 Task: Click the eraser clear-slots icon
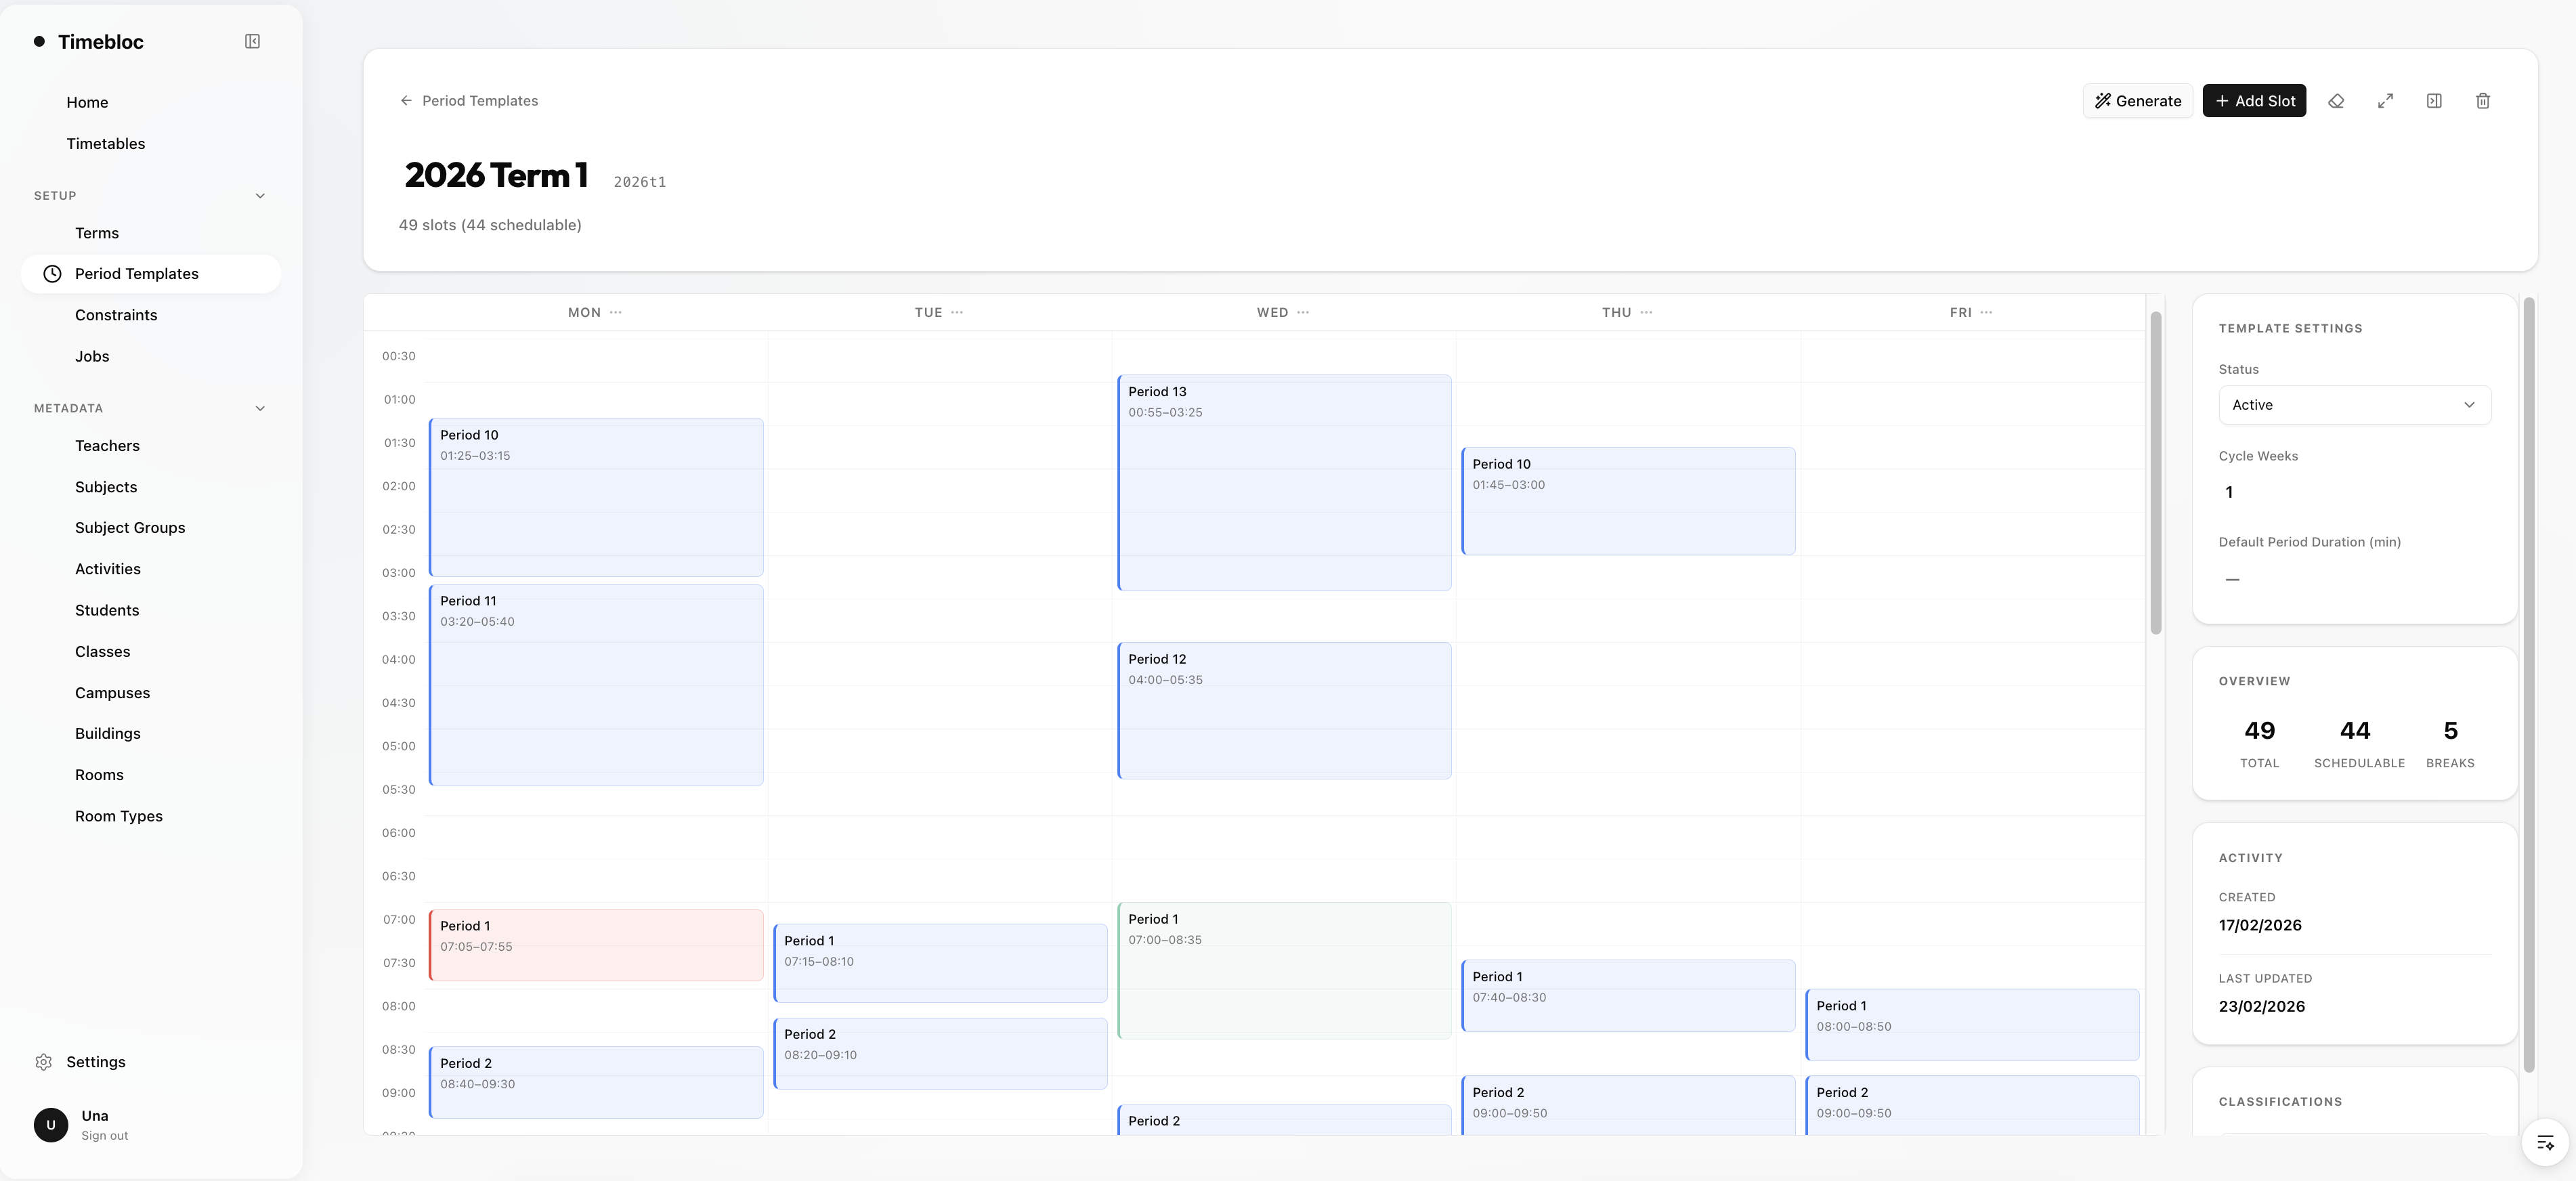pyautogui.click(x=2336, y=101)
